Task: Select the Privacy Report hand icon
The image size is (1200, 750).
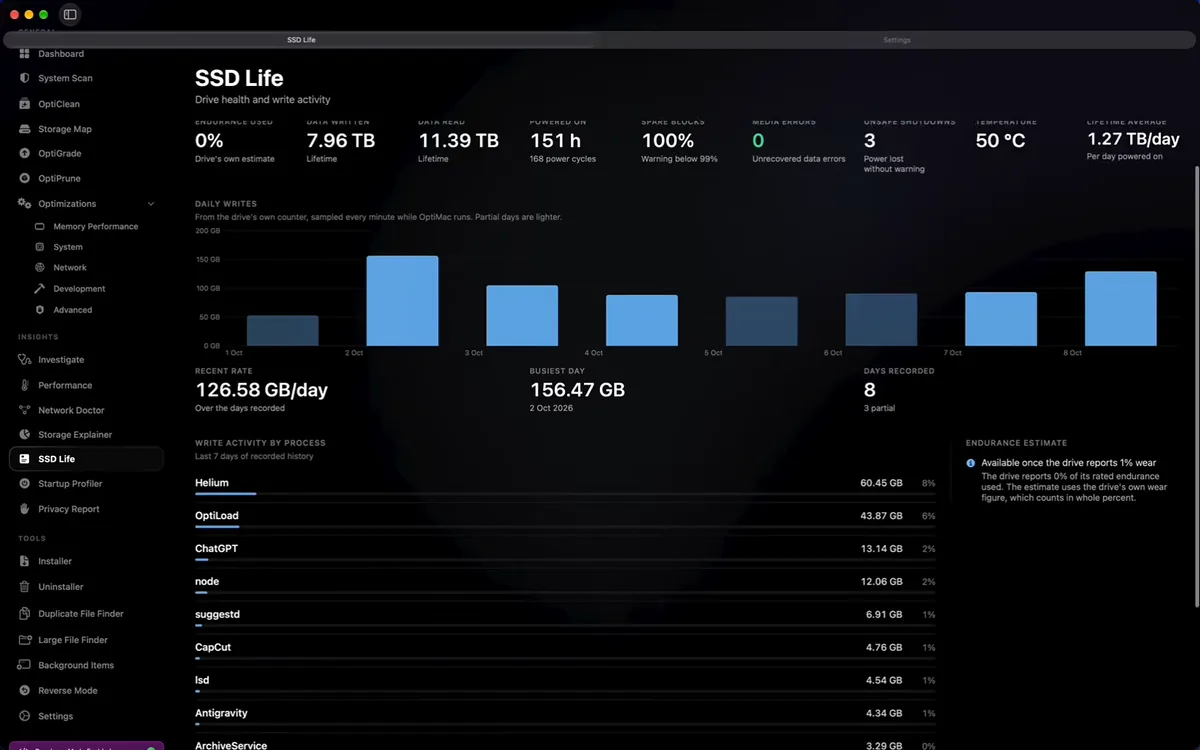Action: click(x=25, y=509)
